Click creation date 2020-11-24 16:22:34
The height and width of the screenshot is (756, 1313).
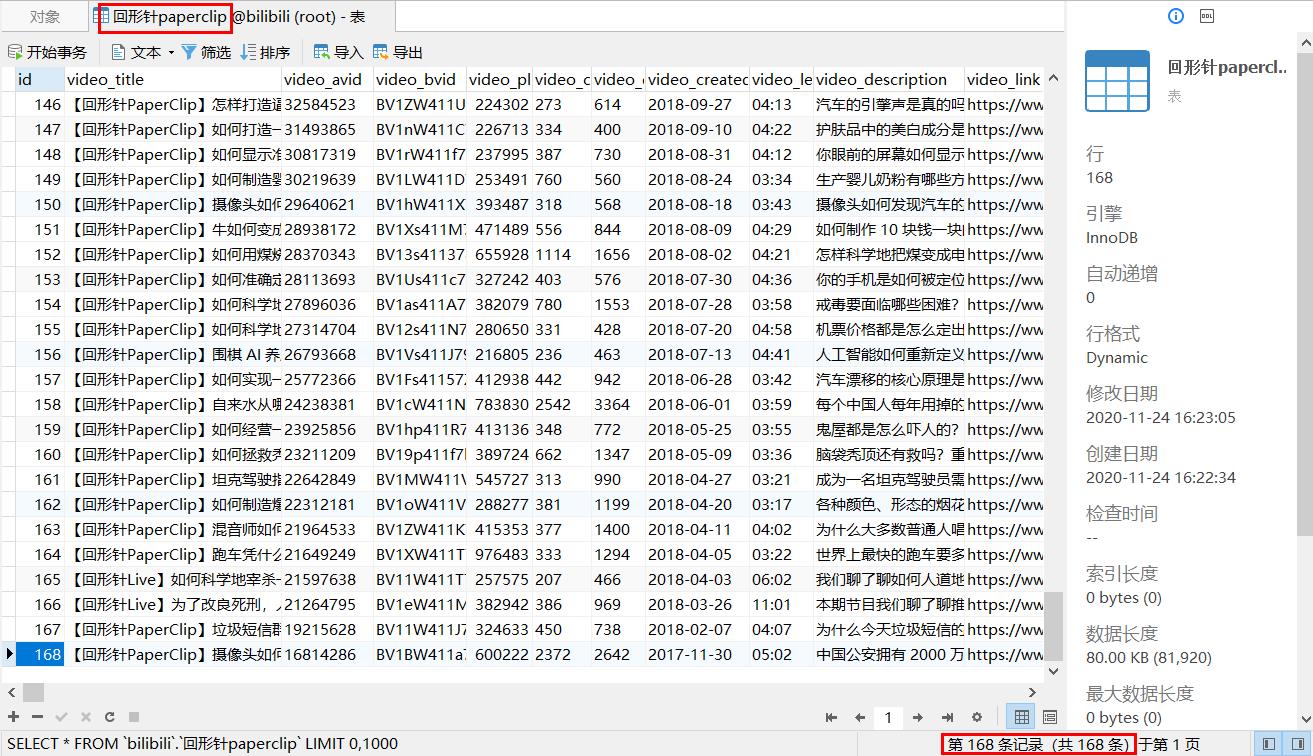point(1161,478)
